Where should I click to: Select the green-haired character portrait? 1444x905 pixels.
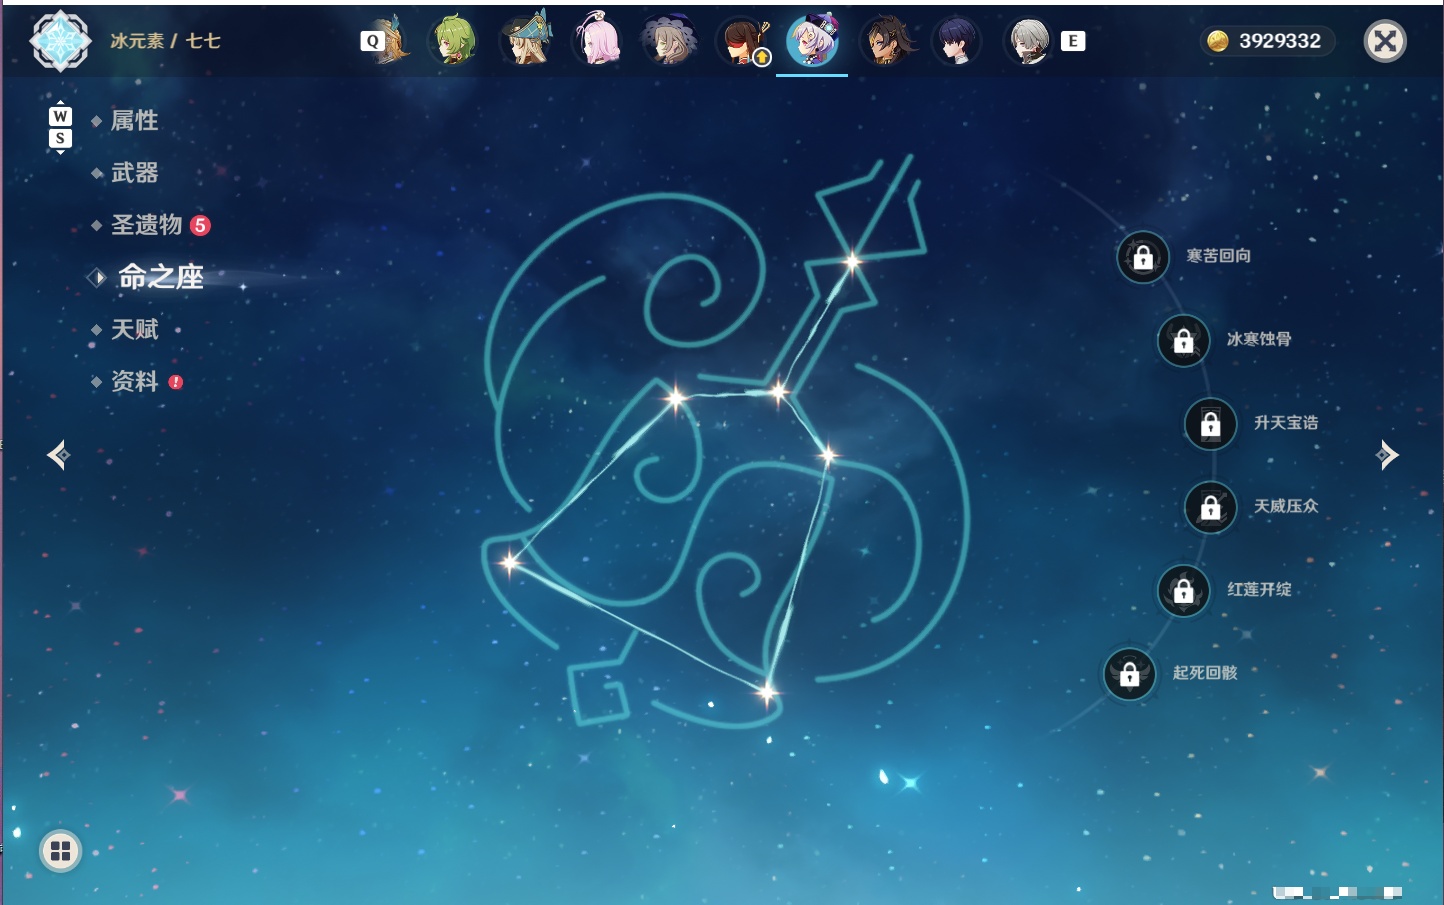click(x=453, y=41)
